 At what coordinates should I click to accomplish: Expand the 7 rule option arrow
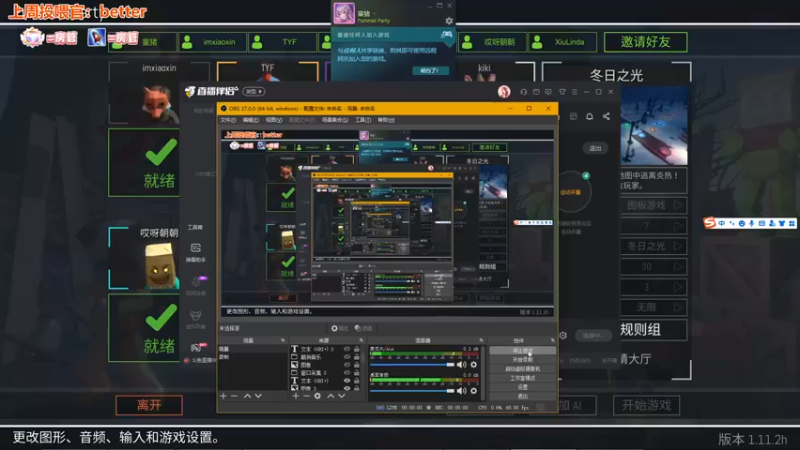pyautogui.click(x=678, y=226)
